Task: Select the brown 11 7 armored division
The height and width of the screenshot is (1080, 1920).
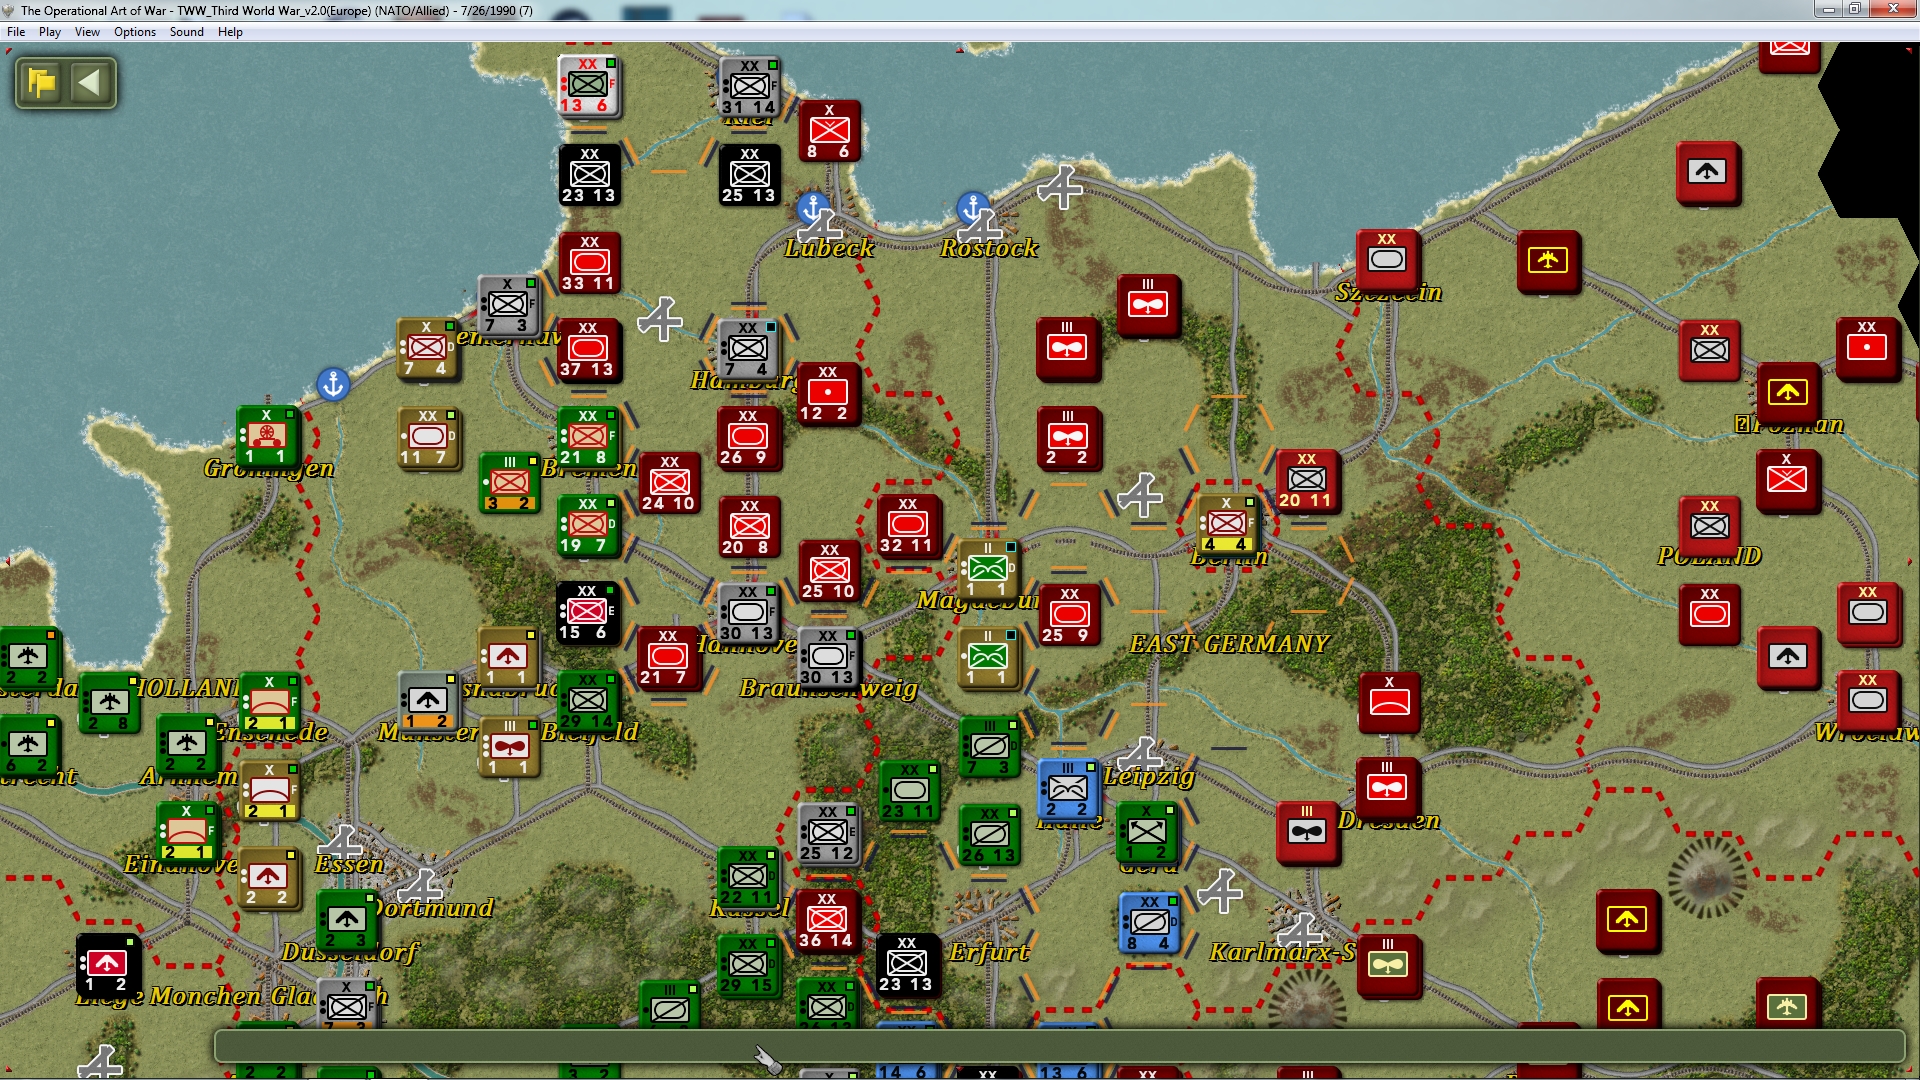Action: coord(428,437)
